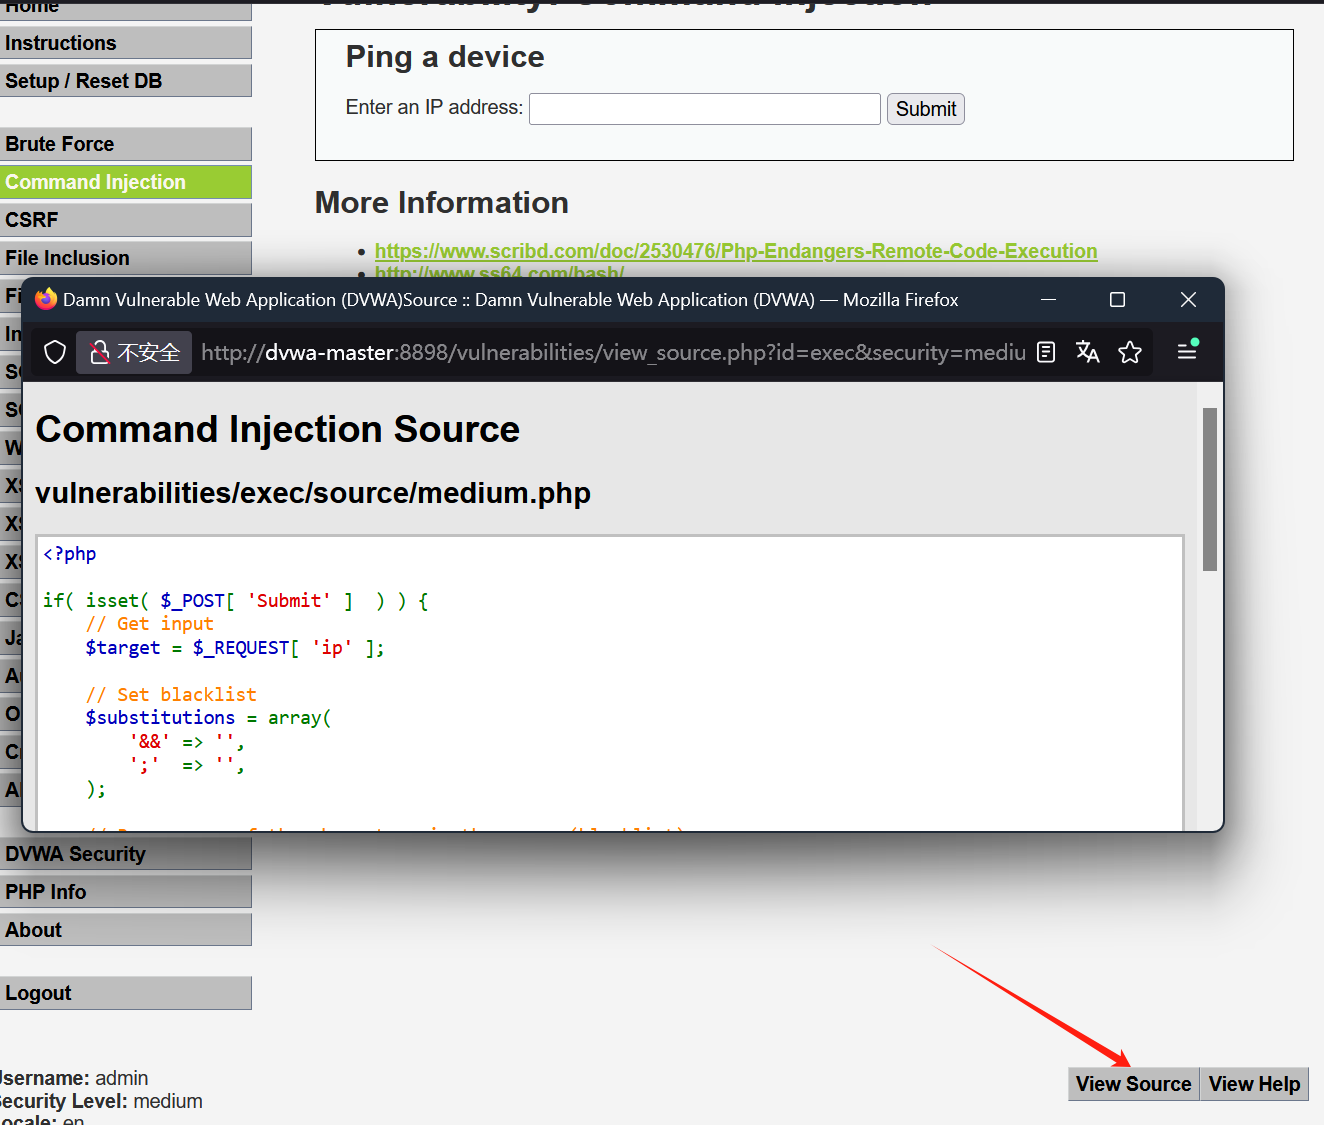Click the insecure connection lock icon
Image resolution: width=1324 pixels, height=1125 pixels.
tap(100, 352)
